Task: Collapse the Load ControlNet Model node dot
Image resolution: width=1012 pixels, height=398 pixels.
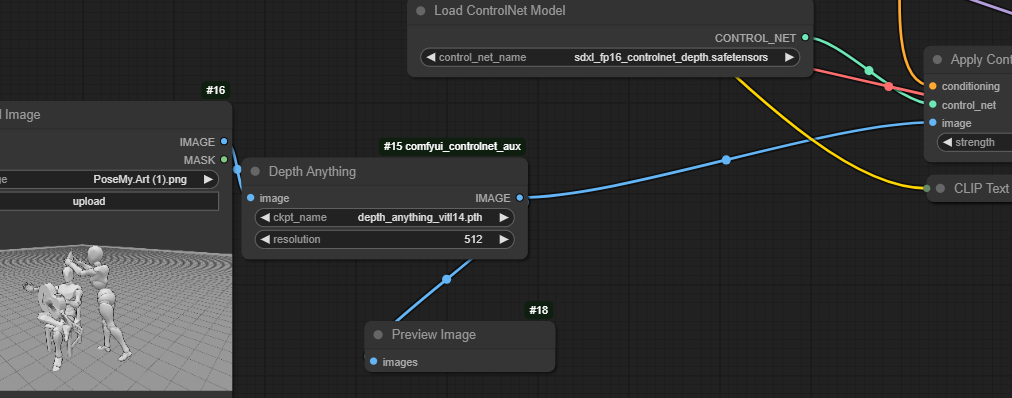Action: click(421, 11)
